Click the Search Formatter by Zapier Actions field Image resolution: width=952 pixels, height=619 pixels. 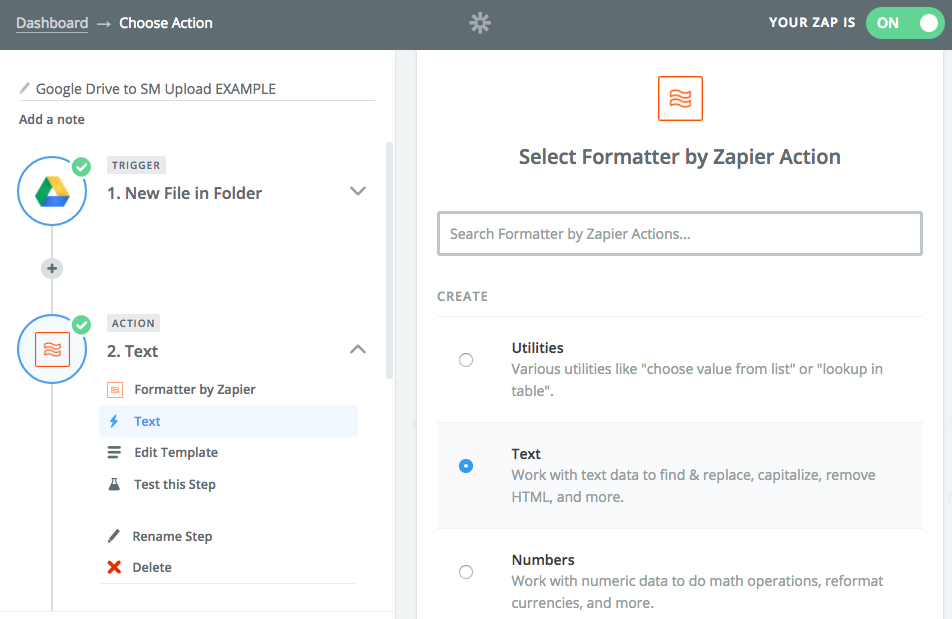point(680,234)
